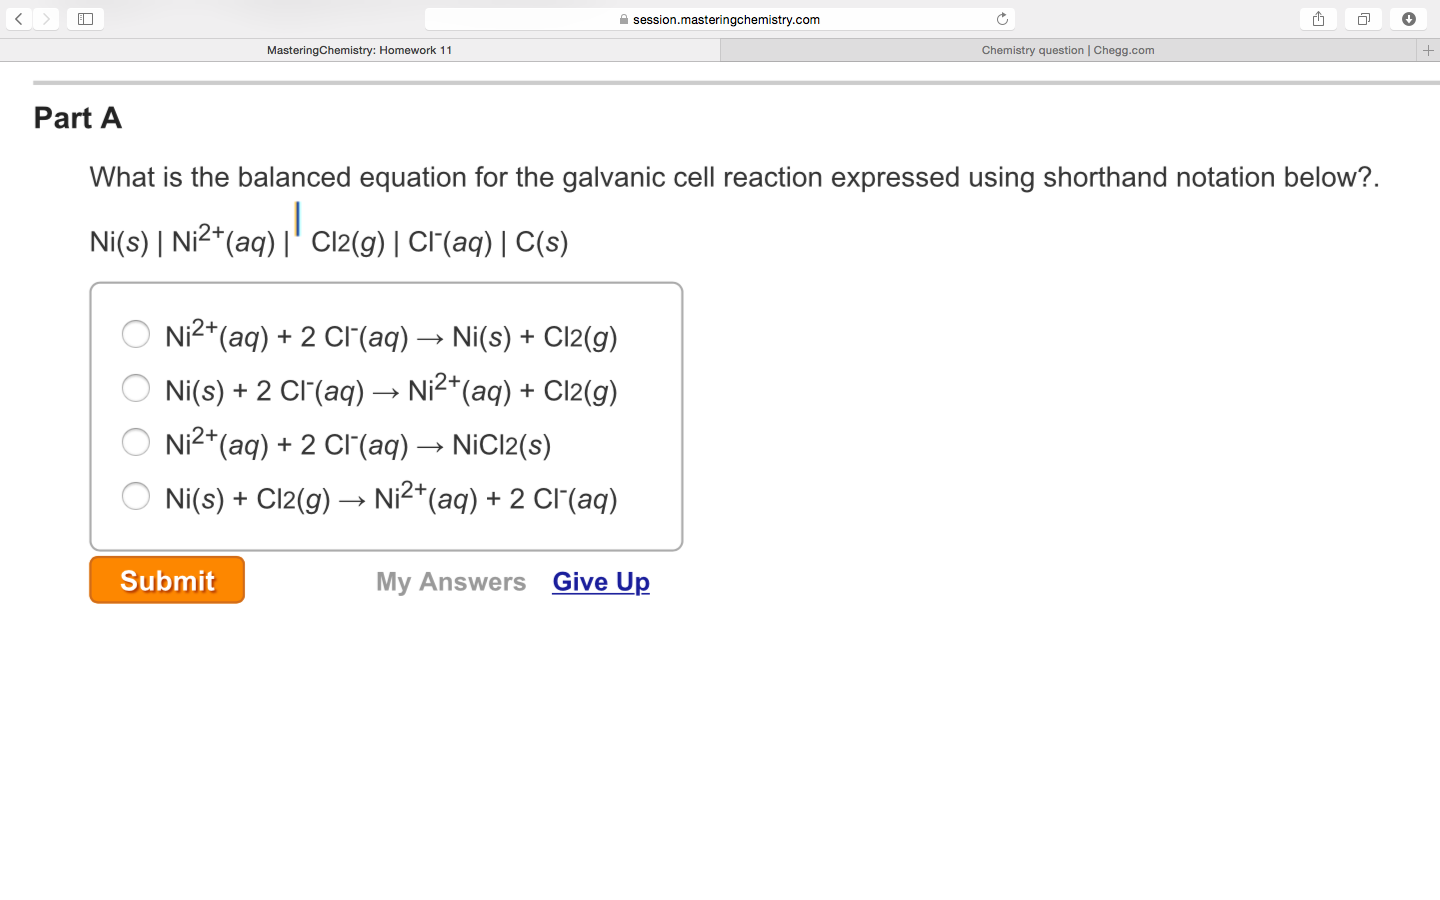
Task: Click the back navigation arrow
Action: 18,18
